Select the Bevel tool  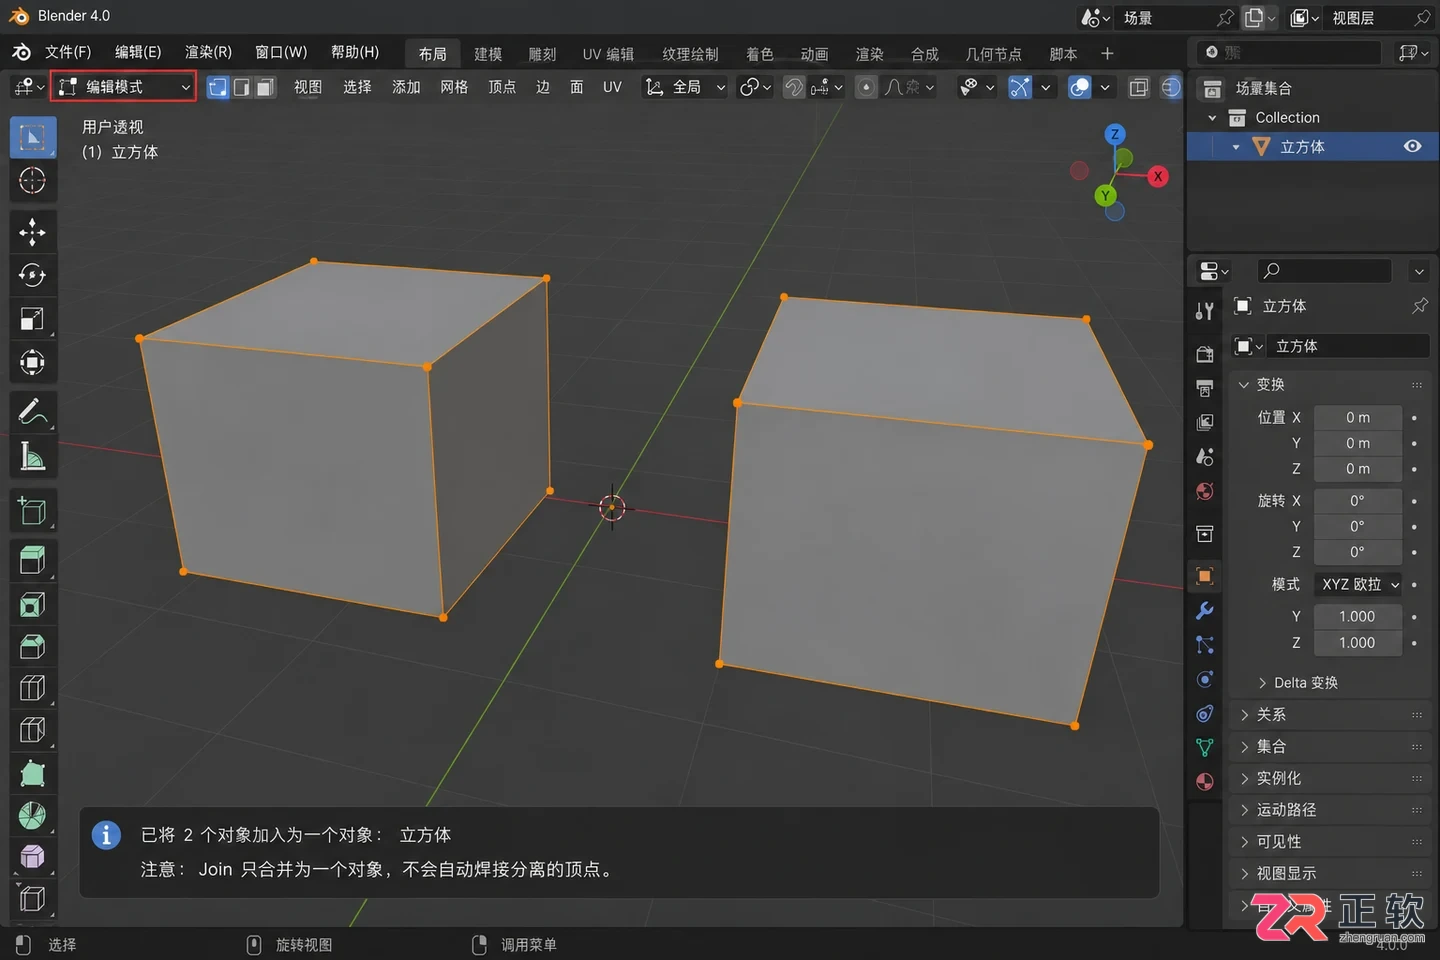tap(33, 646)
